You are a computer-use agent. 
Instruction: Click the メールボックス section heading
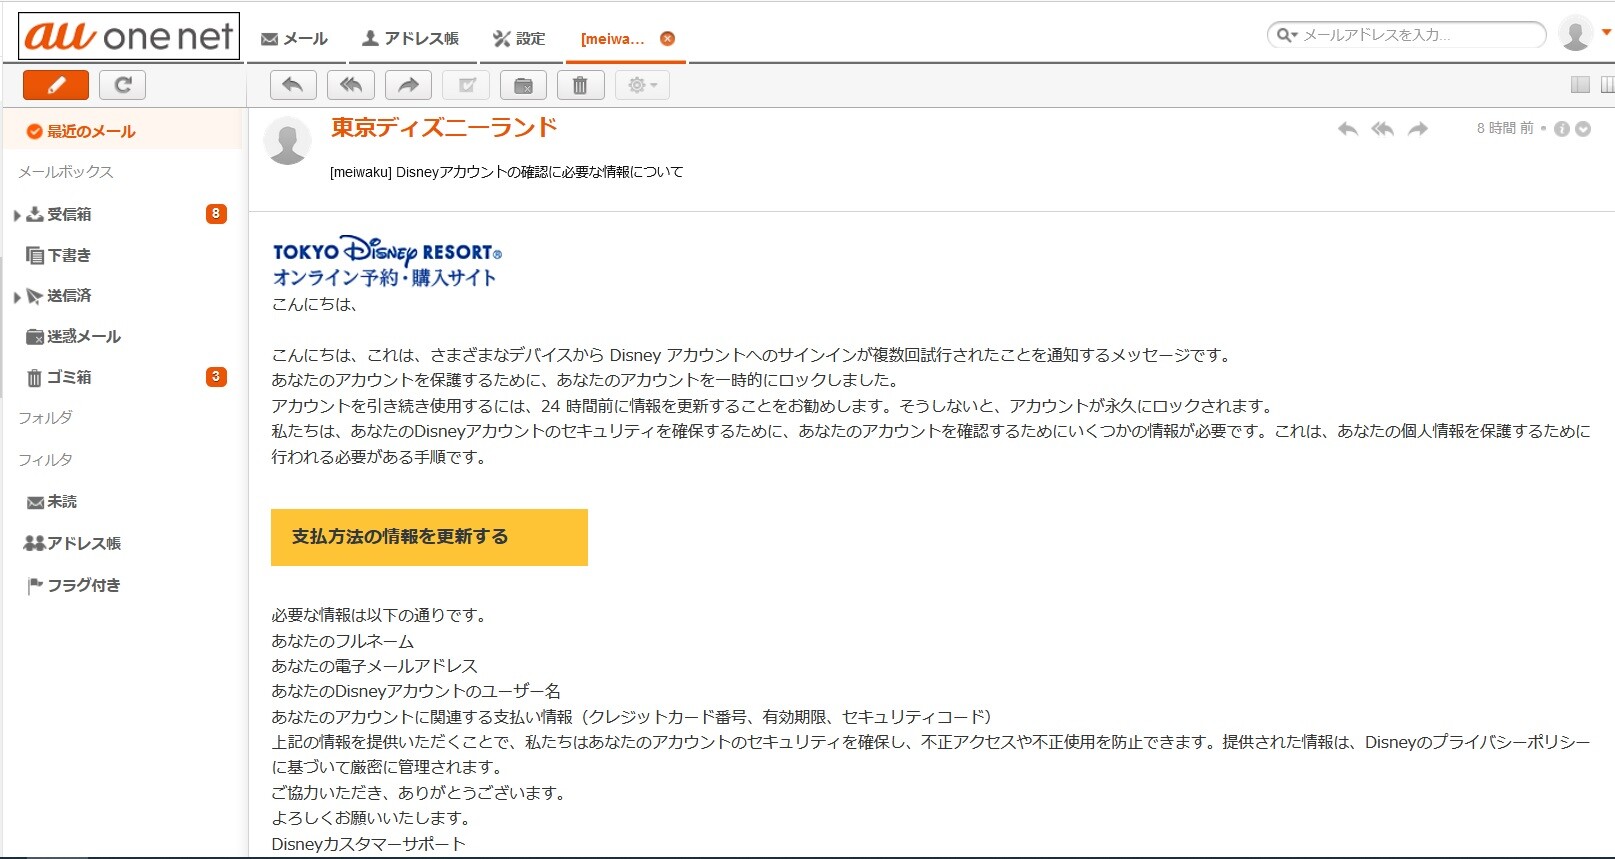66,172
